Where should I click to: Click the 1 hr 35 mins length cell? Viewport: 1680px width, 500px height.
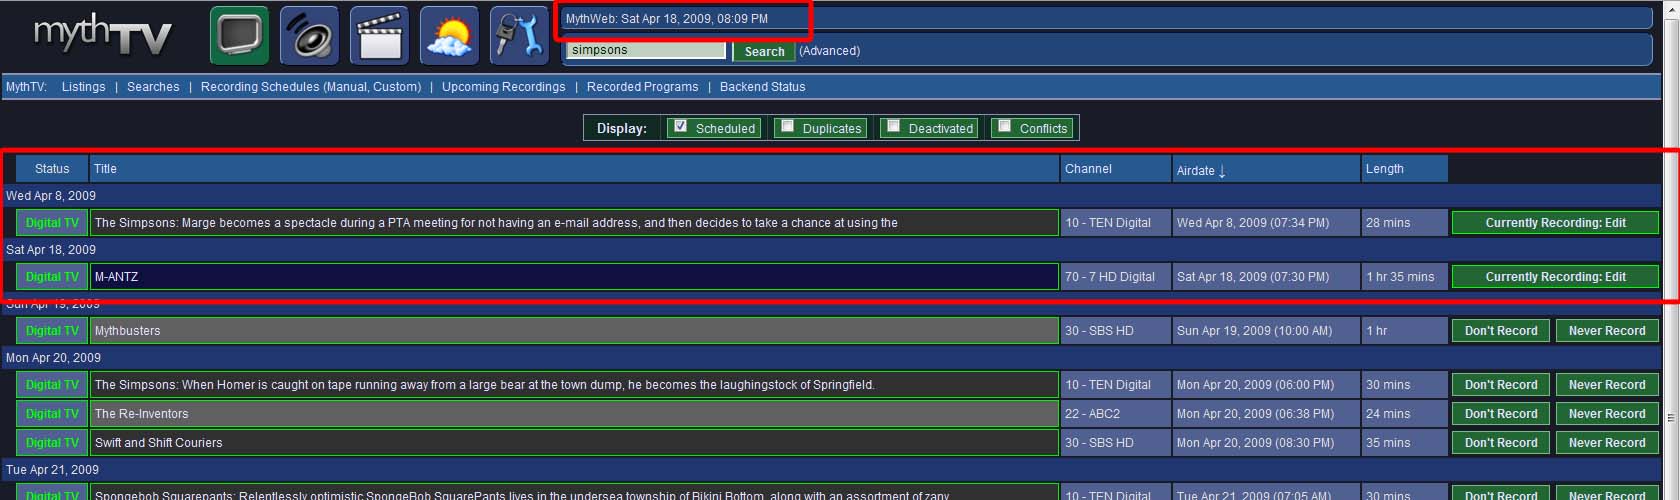click(x=1404, y=277)
